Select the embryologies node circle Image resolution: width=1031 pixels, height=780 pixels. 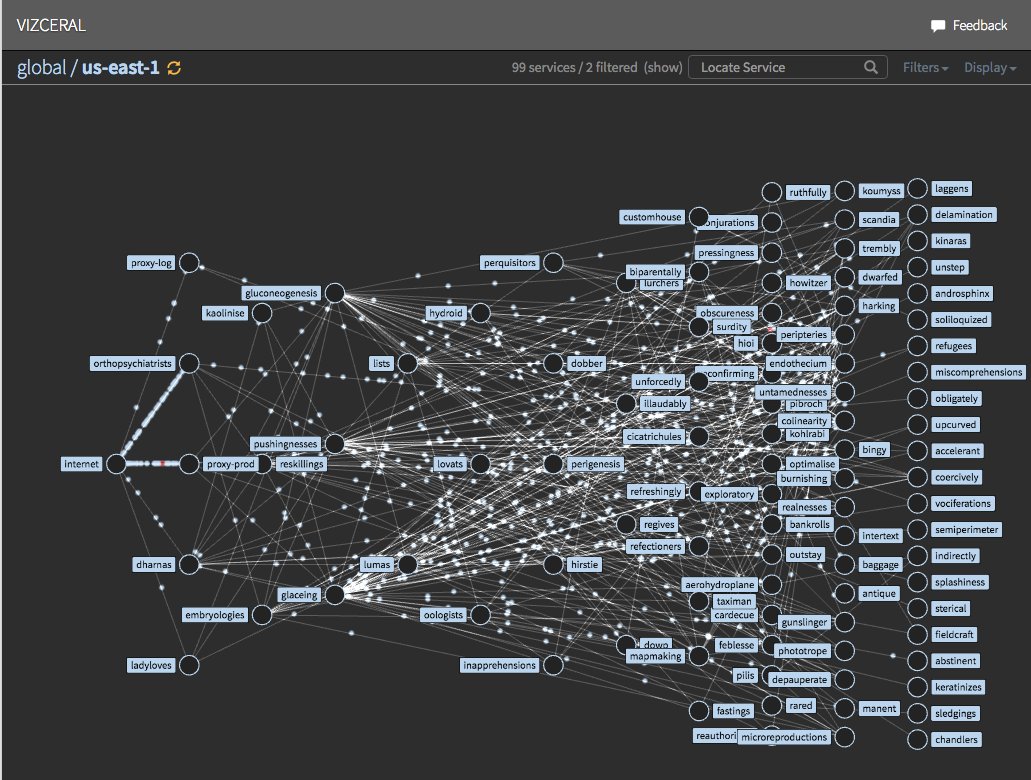(x=262, y=615)
